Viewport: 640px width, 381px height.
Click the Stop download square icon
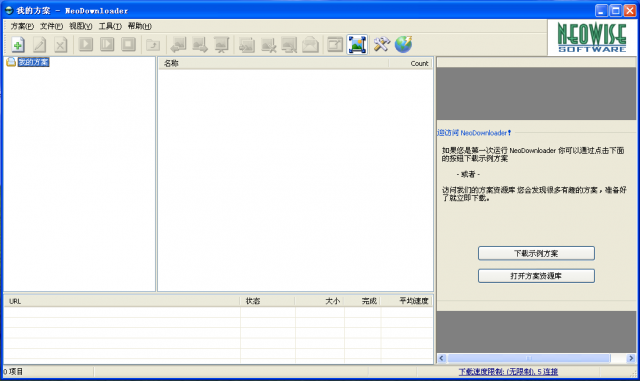[x=128, y=44]
